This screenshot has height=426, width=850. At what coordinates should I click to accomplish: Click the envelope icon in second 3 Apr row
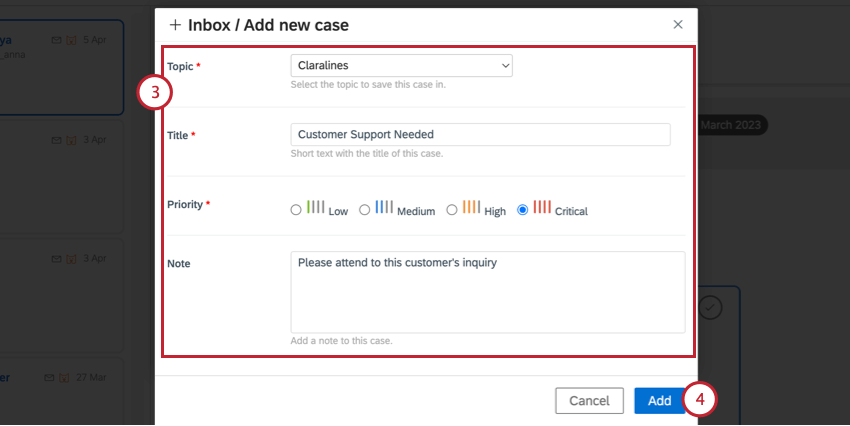pyautogui.click(x=56, y=258)
